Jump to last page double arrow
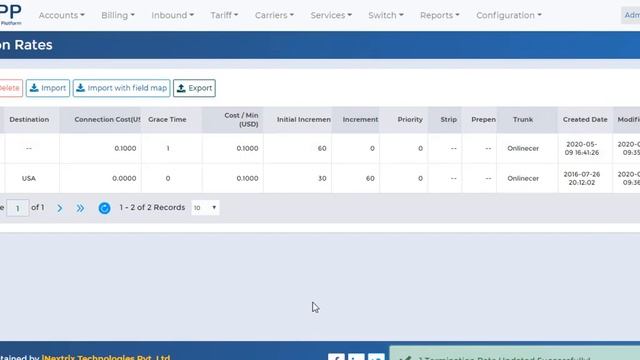Screen dimensions: 640x360 point(80,208)
